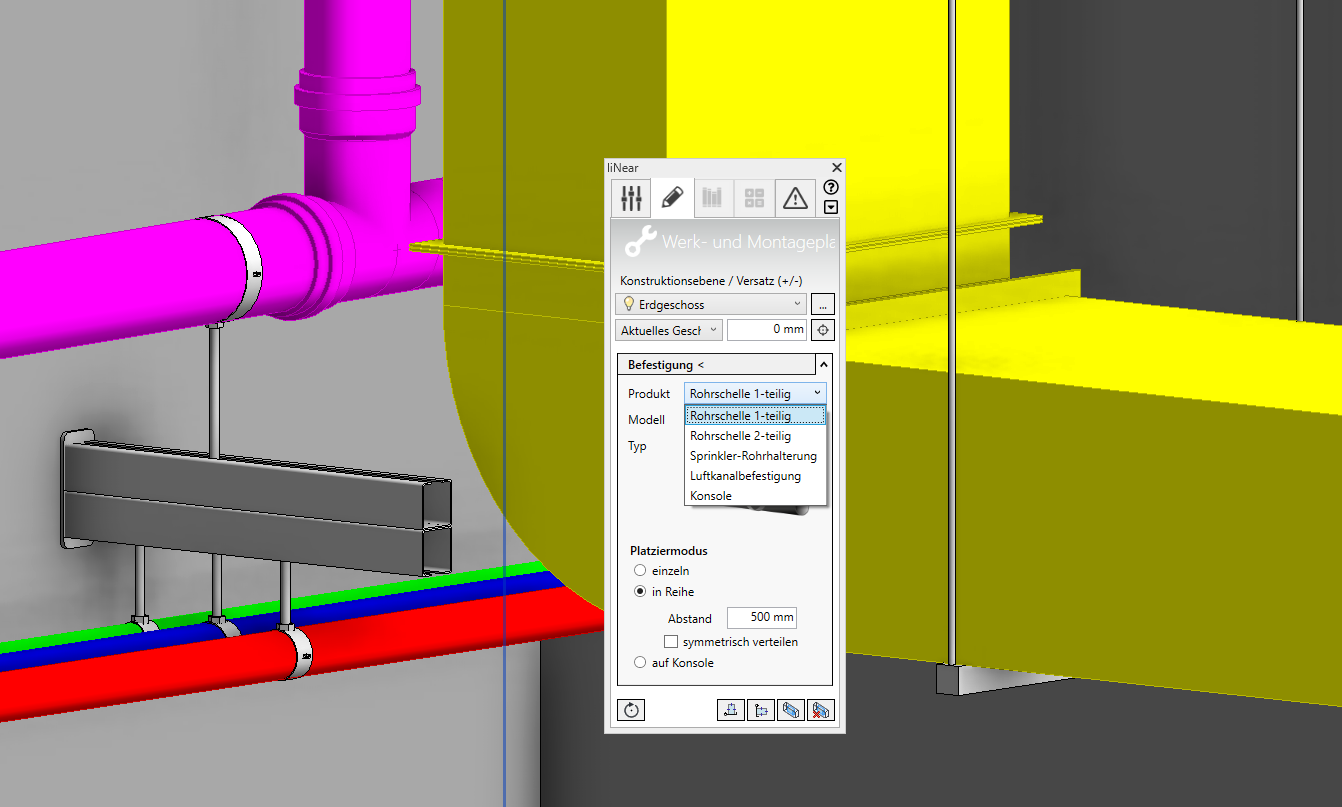Click the Abstand 500 mm field
Image resolution: width=1342 pixels, height=807 pixels.
pos(761,618)
